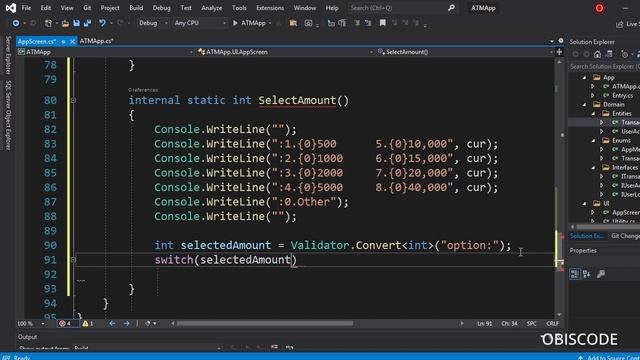Click the Pending Changes Filter icon in Solution Explorer
Screen dimensions: 640x360
click(x=624, y=54)
